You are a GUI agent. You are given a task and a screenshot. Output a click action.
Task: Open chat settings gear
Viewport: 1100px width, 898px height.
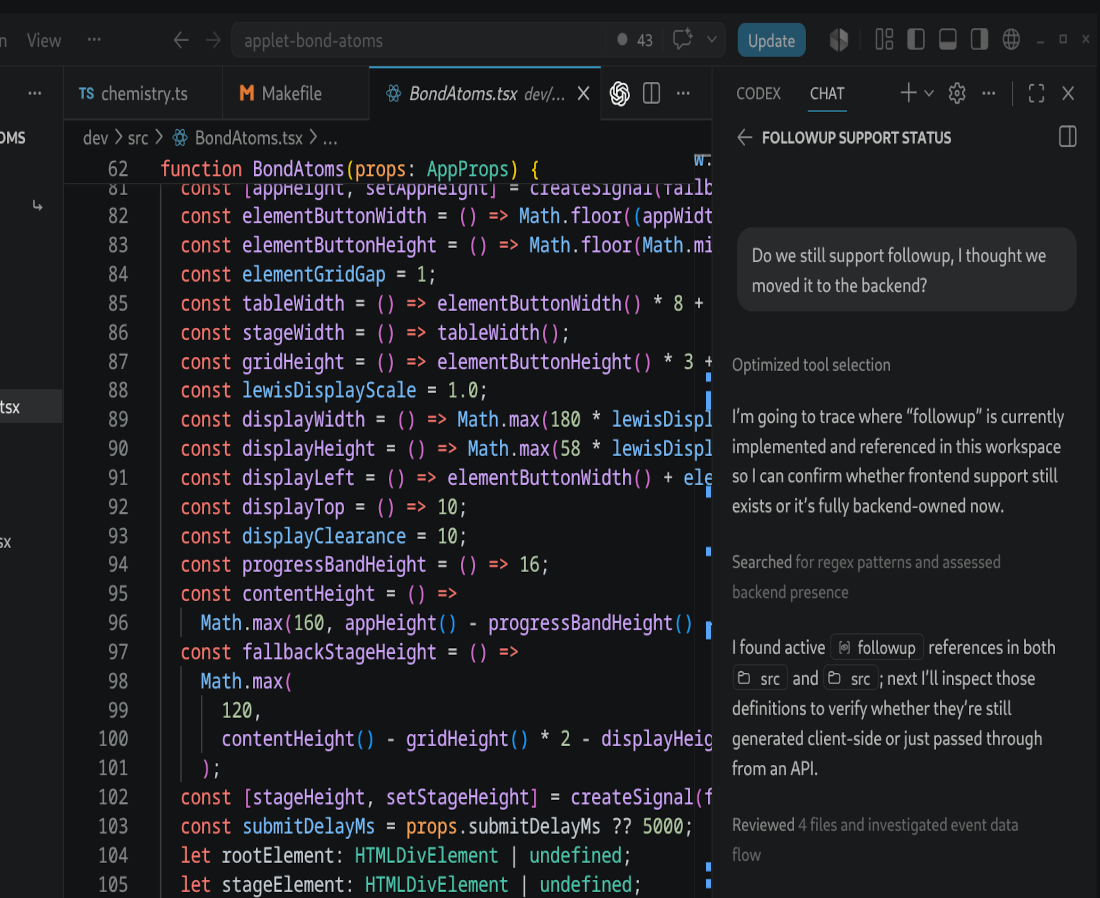coord(957,93)
